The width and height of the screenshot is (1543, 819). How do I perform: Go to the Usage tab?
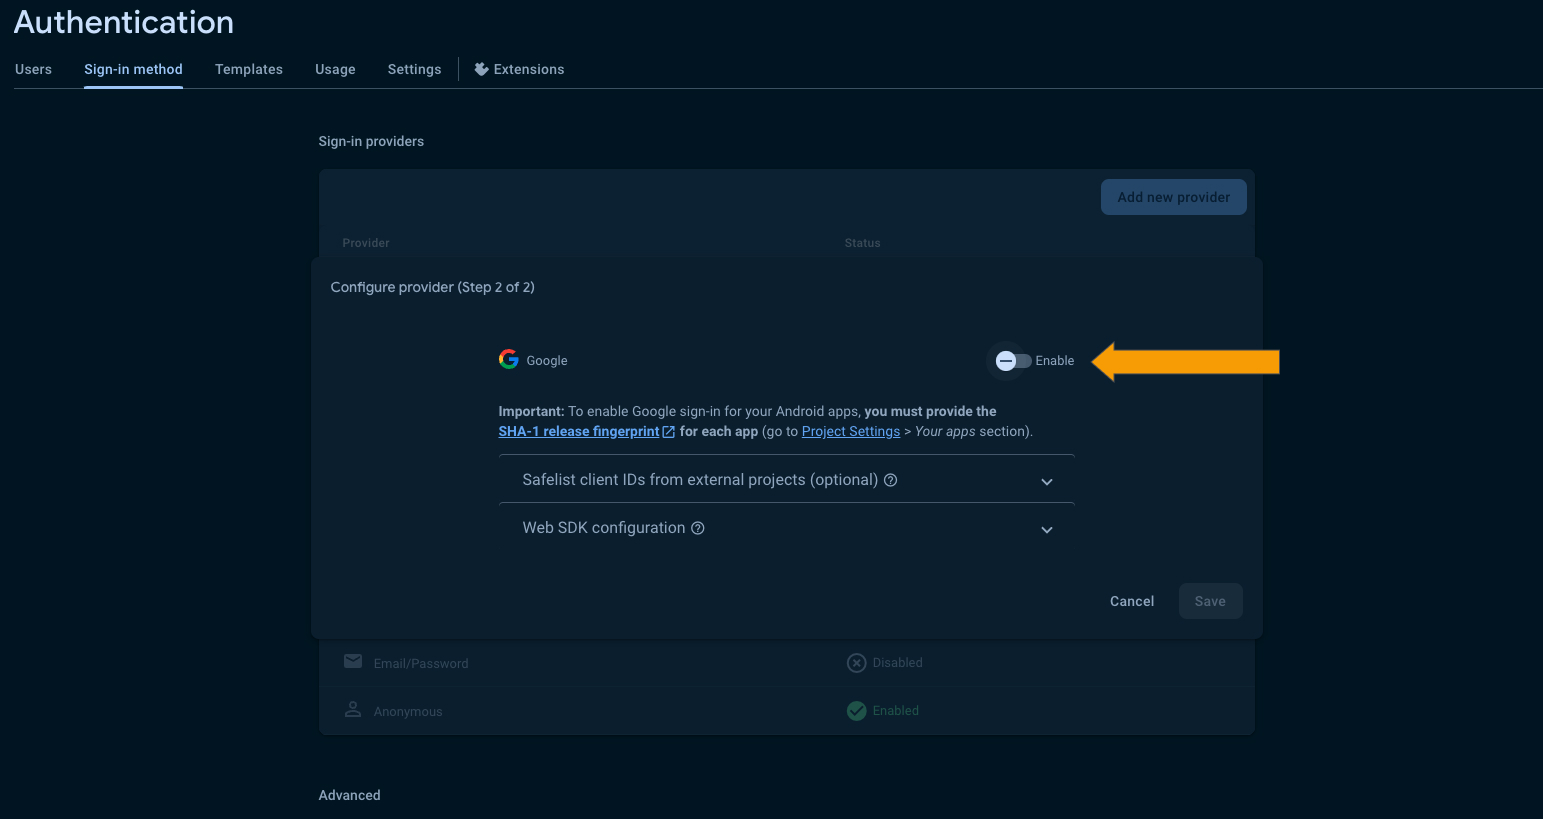coord(335,69)
